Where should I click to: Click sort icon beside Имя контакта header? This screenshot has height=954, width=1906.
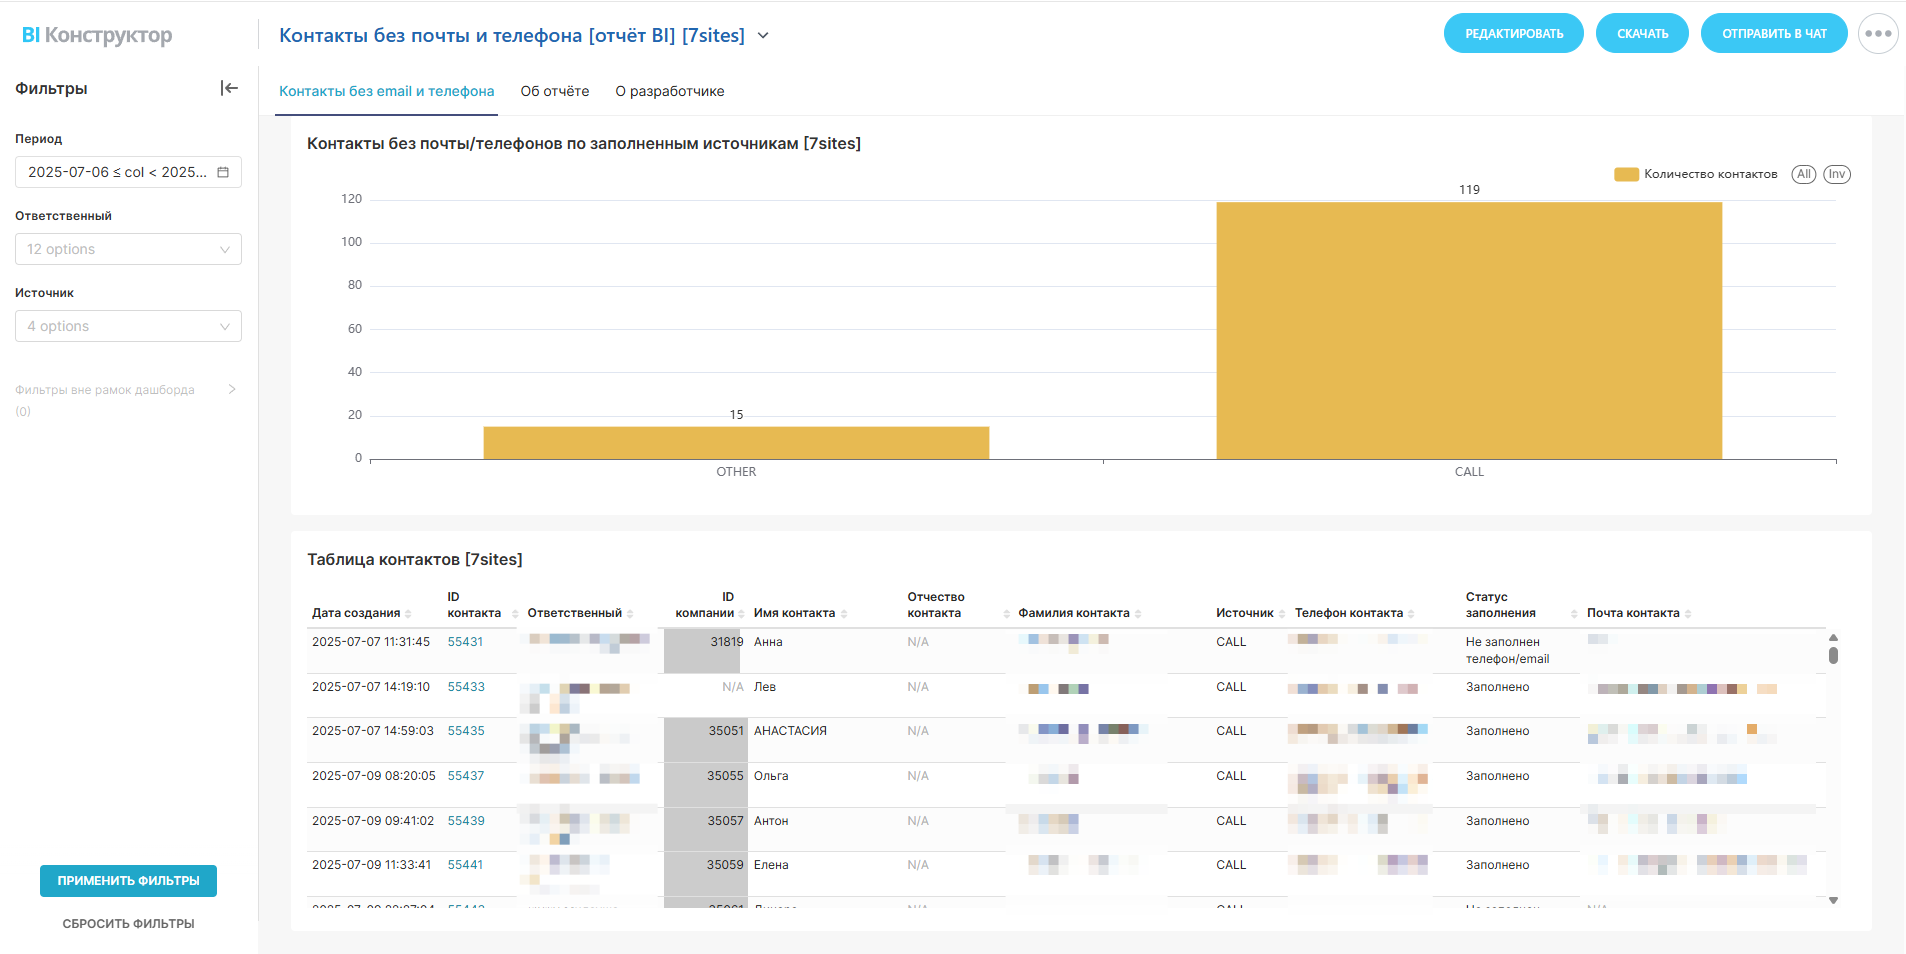(844, 614)
